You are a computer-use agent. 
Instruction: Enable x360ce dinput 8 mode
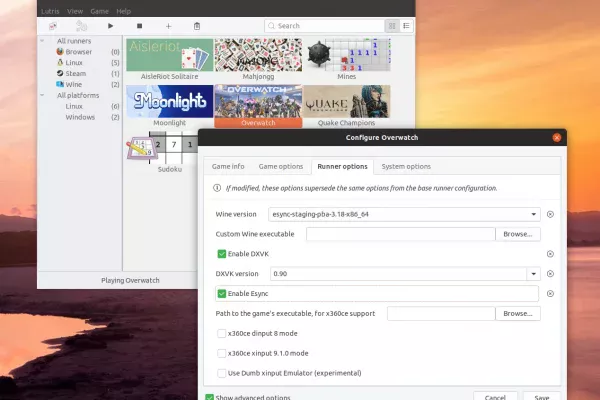(x=222, y=333)
